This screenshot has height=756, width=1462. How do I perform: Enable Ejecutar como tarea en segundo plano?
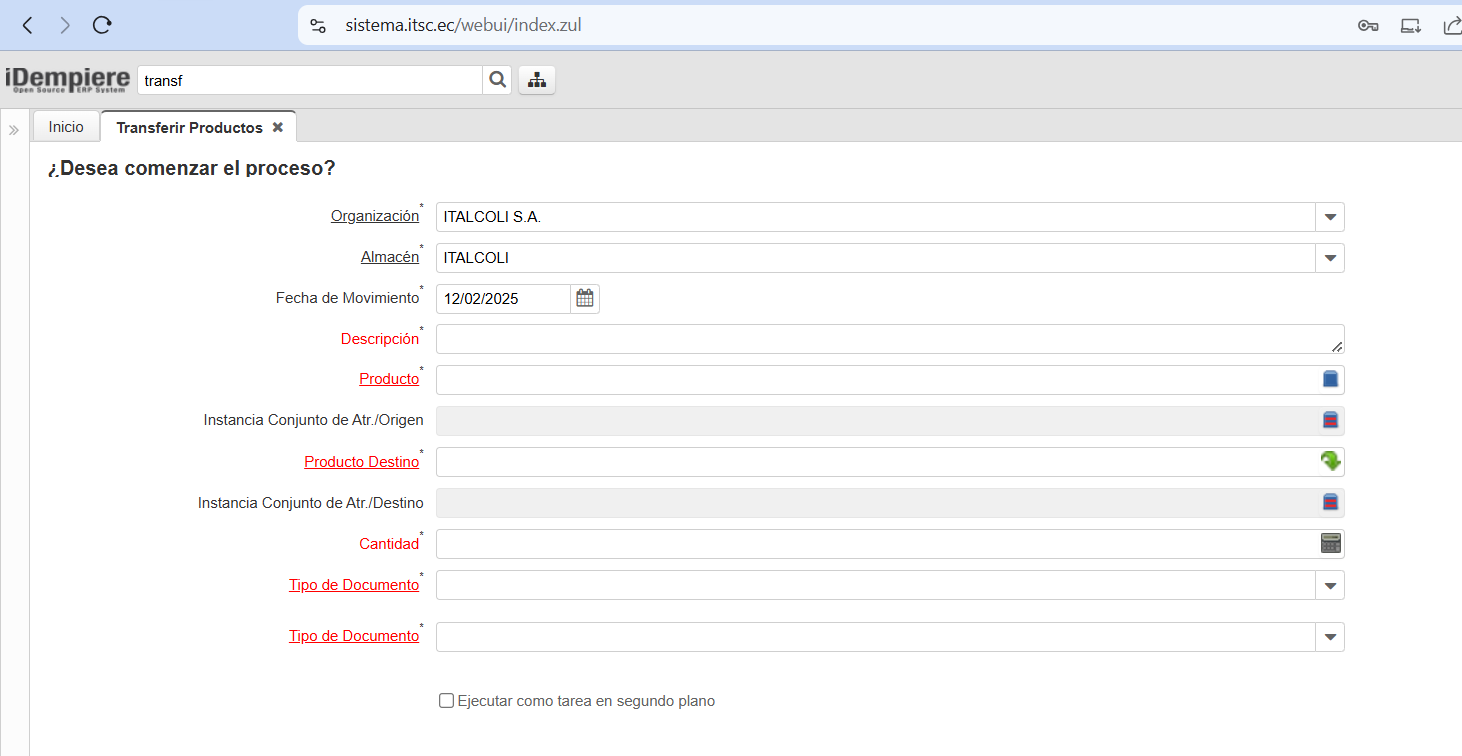click(x=447, y=701)
